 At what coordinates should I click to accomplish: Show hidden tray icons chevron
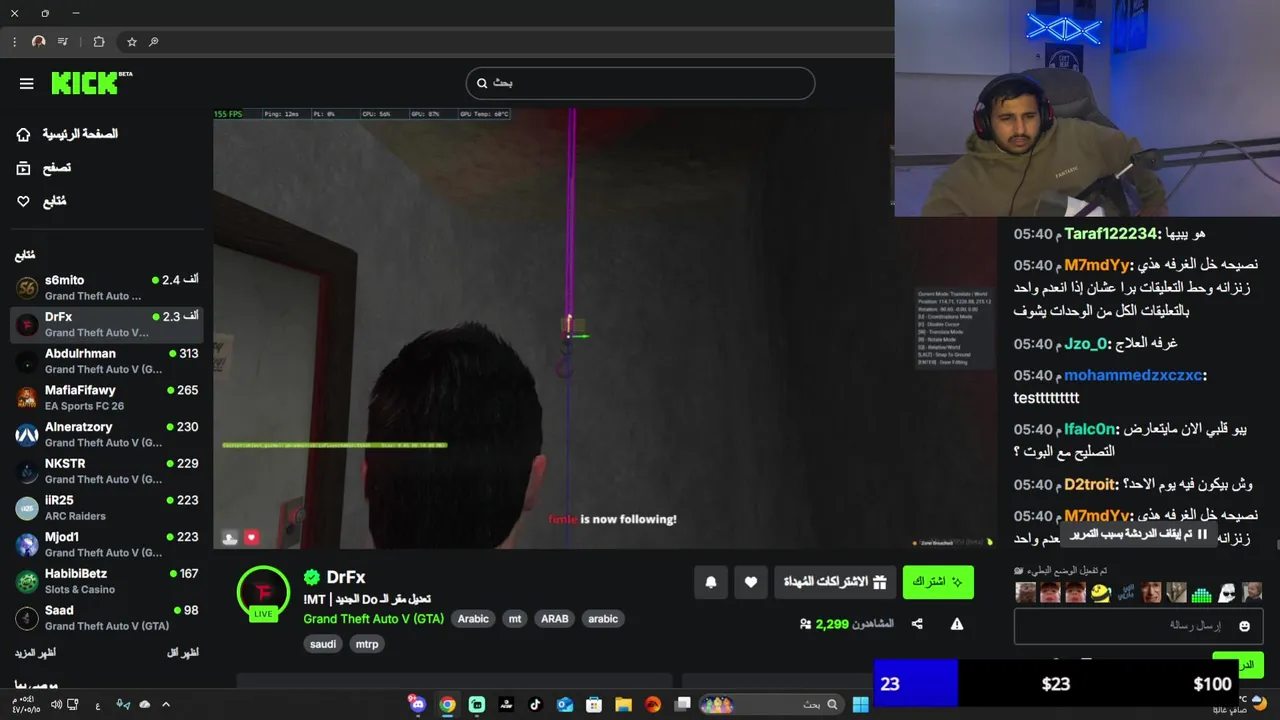coord(165,704)
